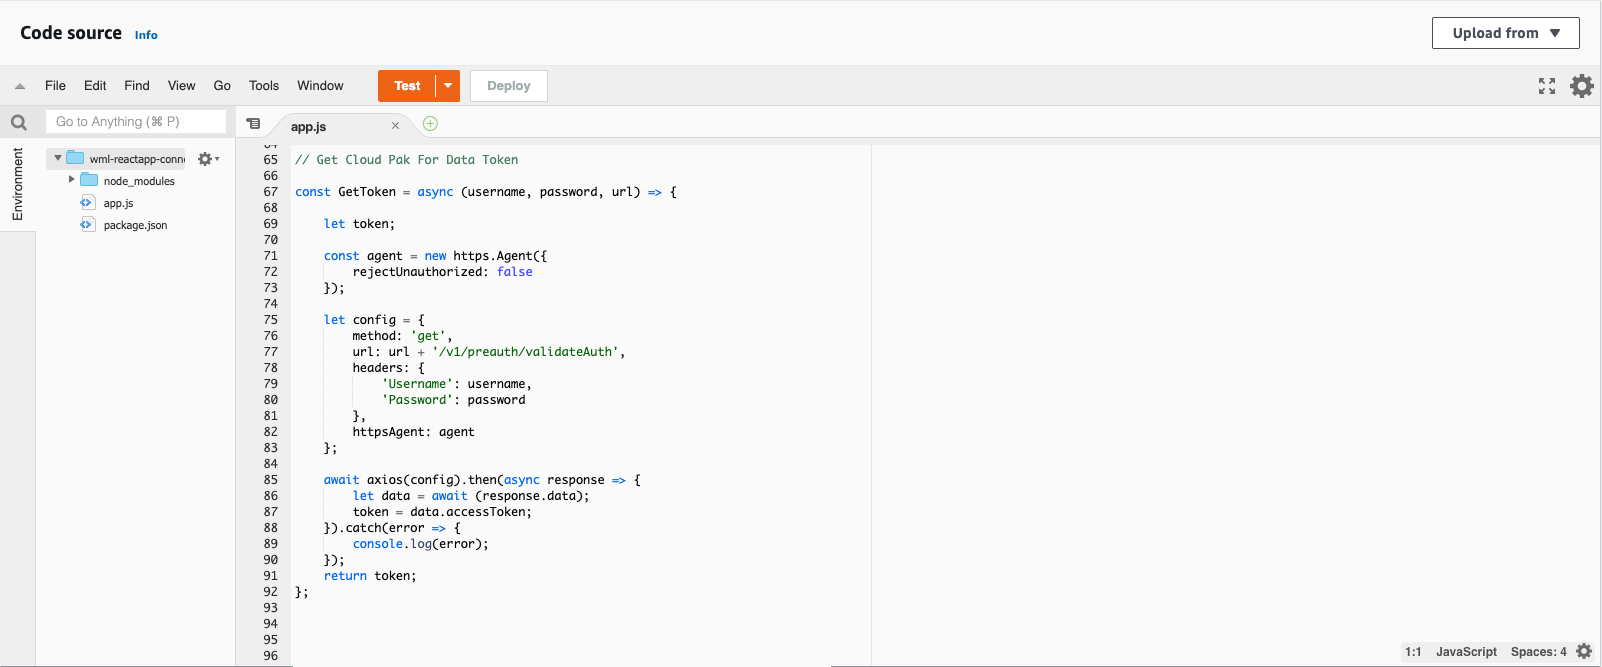The height and width of the screenshot is (667, 1602).
Task: Change the Spaces: 4 indentation setting
Action: point(1538,651)
